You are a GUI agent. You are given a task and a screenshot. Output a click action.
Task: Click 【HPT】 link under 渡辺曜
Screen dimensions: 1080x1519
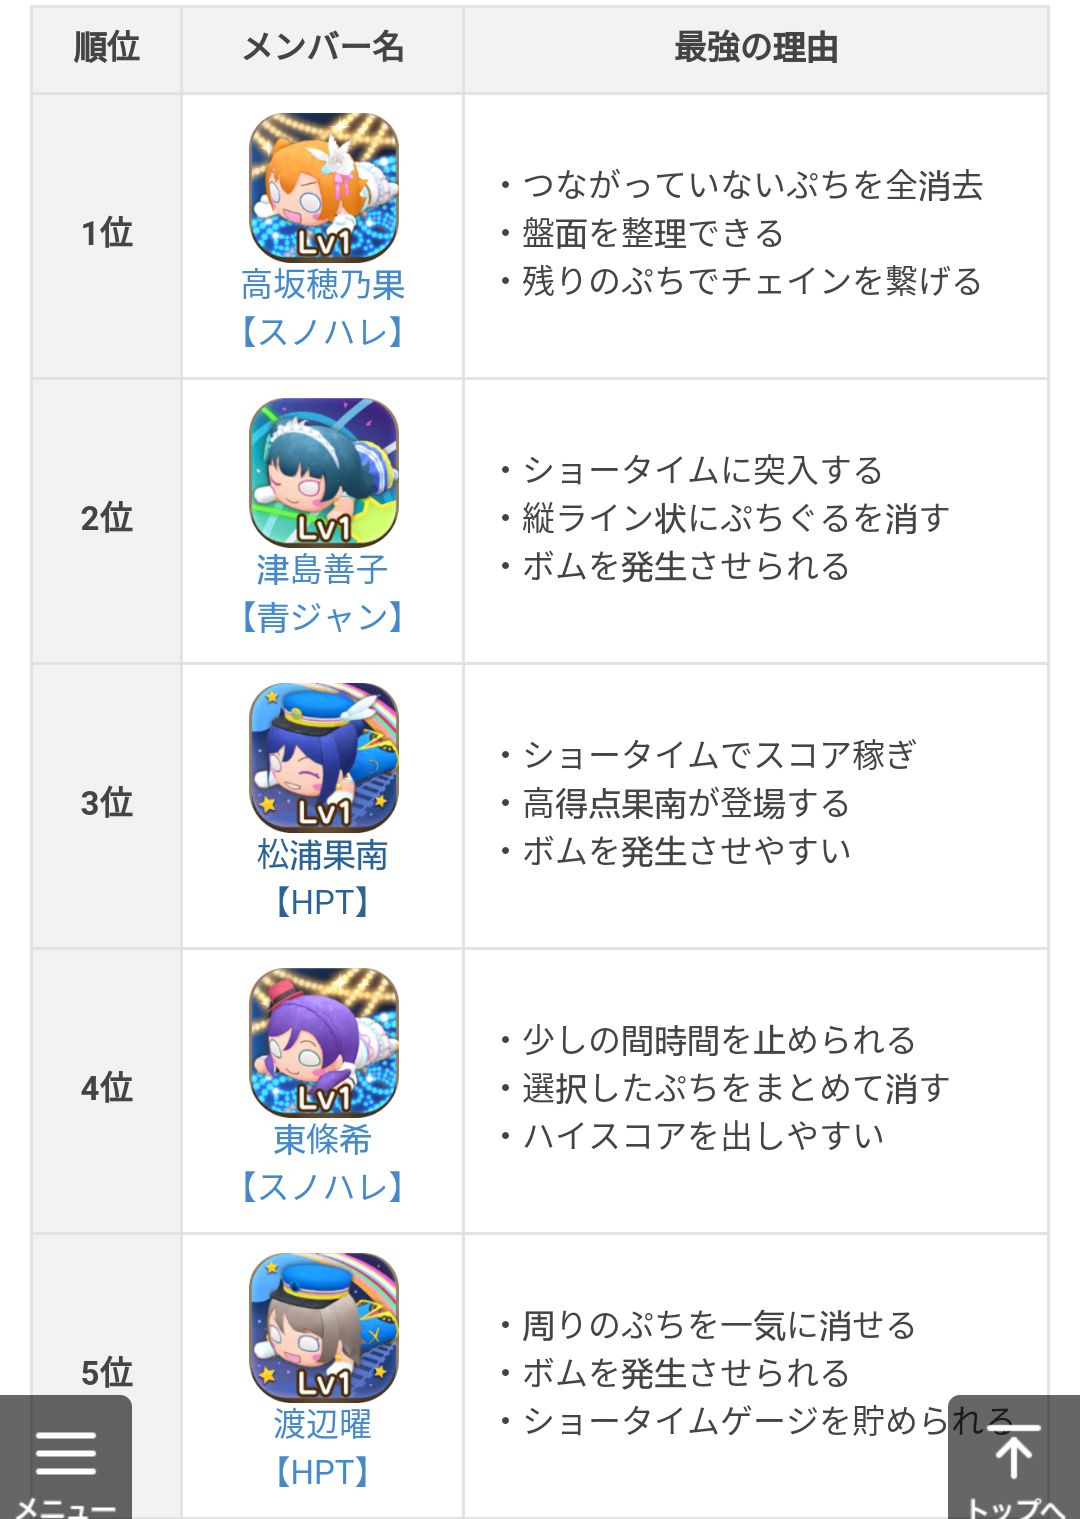(x=323, y=1472)
